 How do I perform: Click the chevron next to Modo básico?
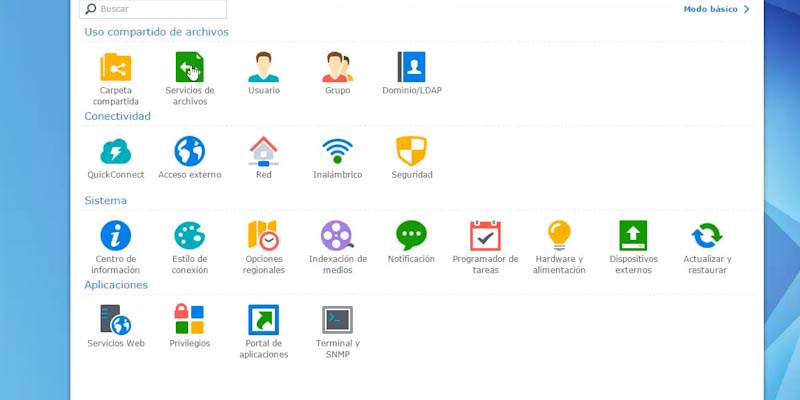tap(746, 9)
